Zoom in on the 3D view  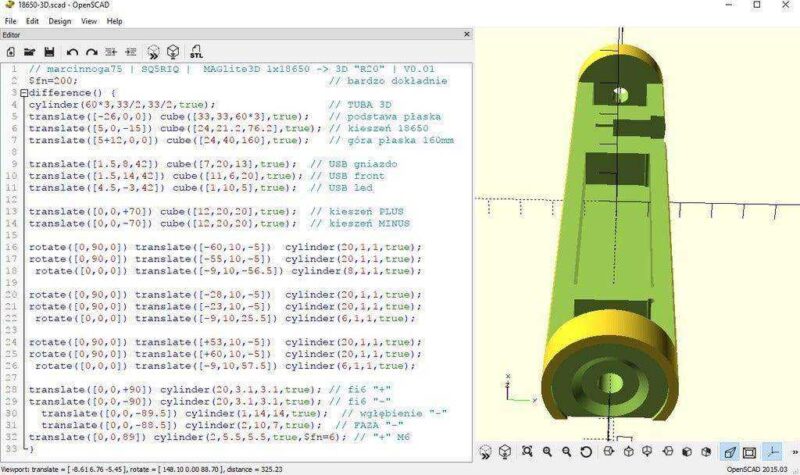coord(547,452)
